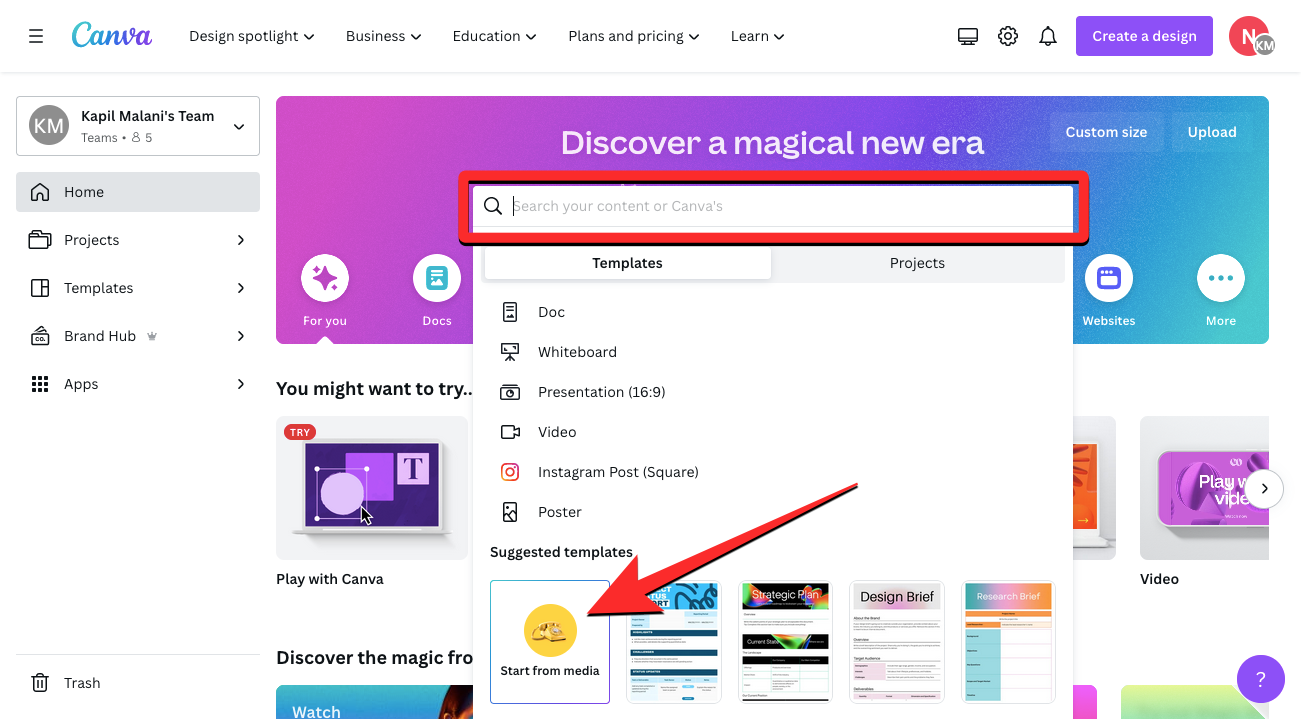
Task: Open the Plans and pricing dropdown
Action: [x=634, y=36]
